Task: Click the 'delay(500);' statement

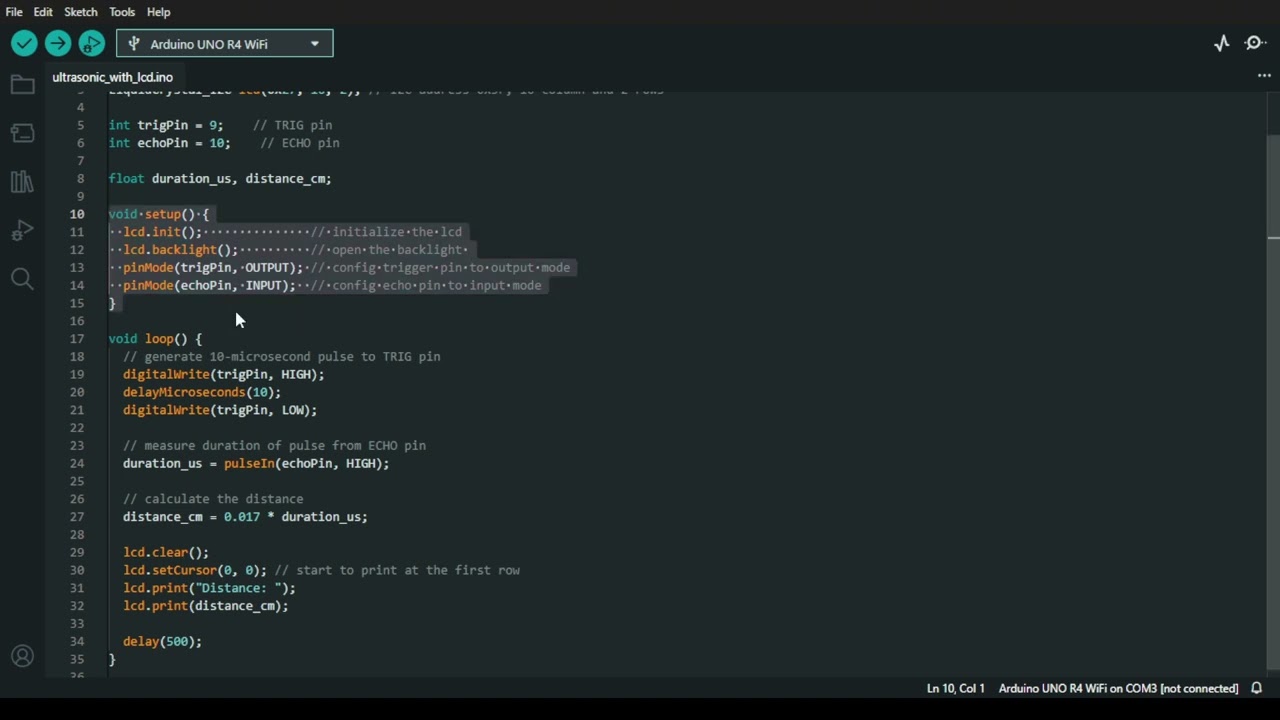Action: point(162,642)
